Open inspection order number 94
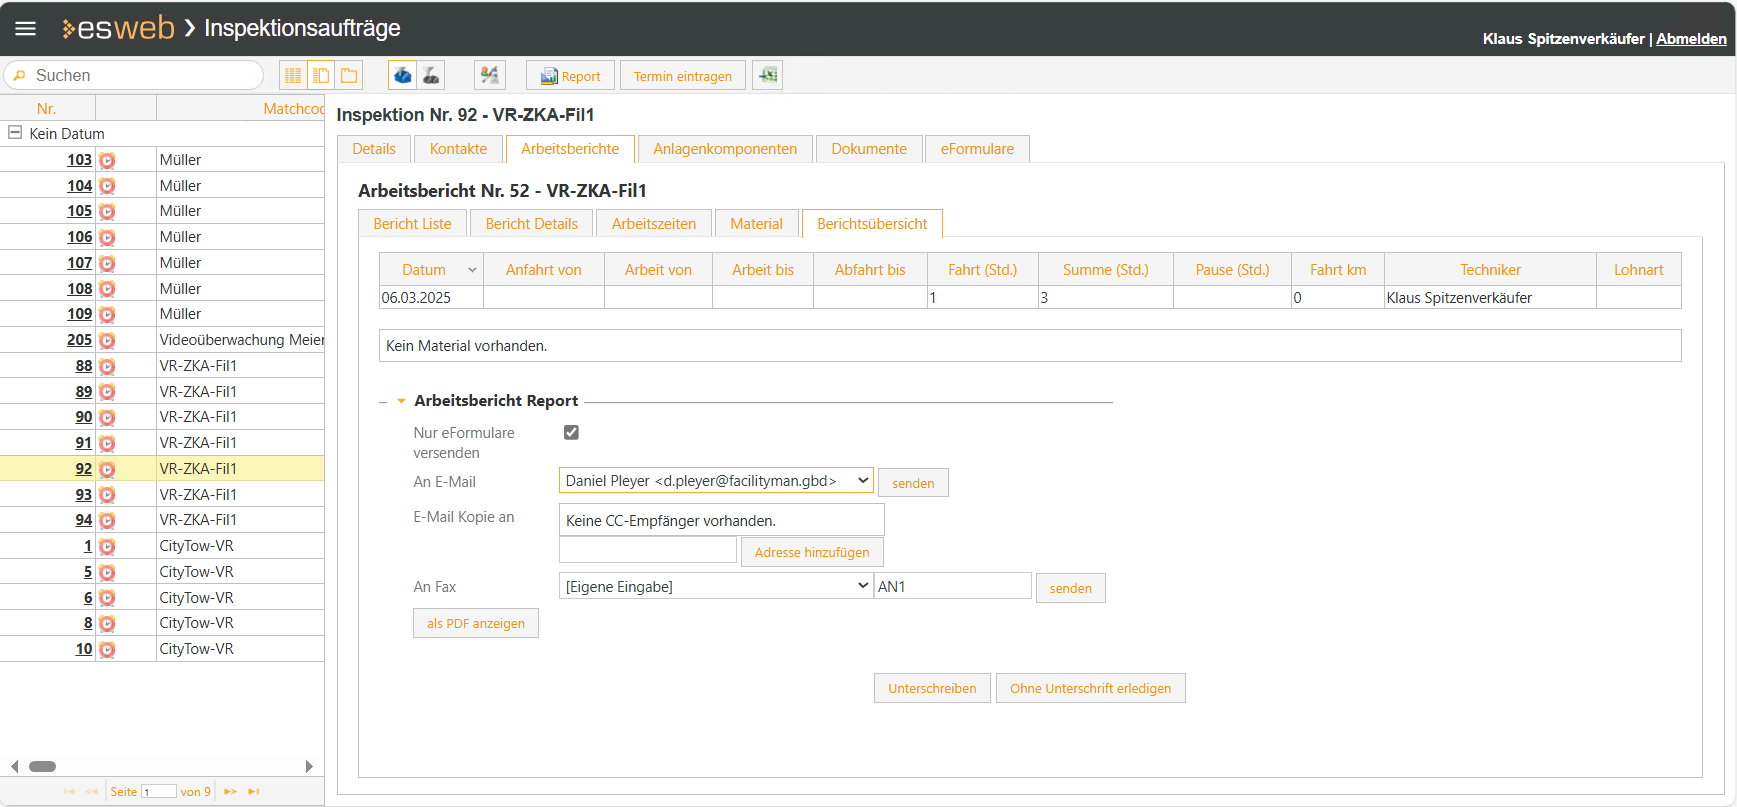Image resolution: width=1737 pixels, height=807 pixels. tap(84, 520)
